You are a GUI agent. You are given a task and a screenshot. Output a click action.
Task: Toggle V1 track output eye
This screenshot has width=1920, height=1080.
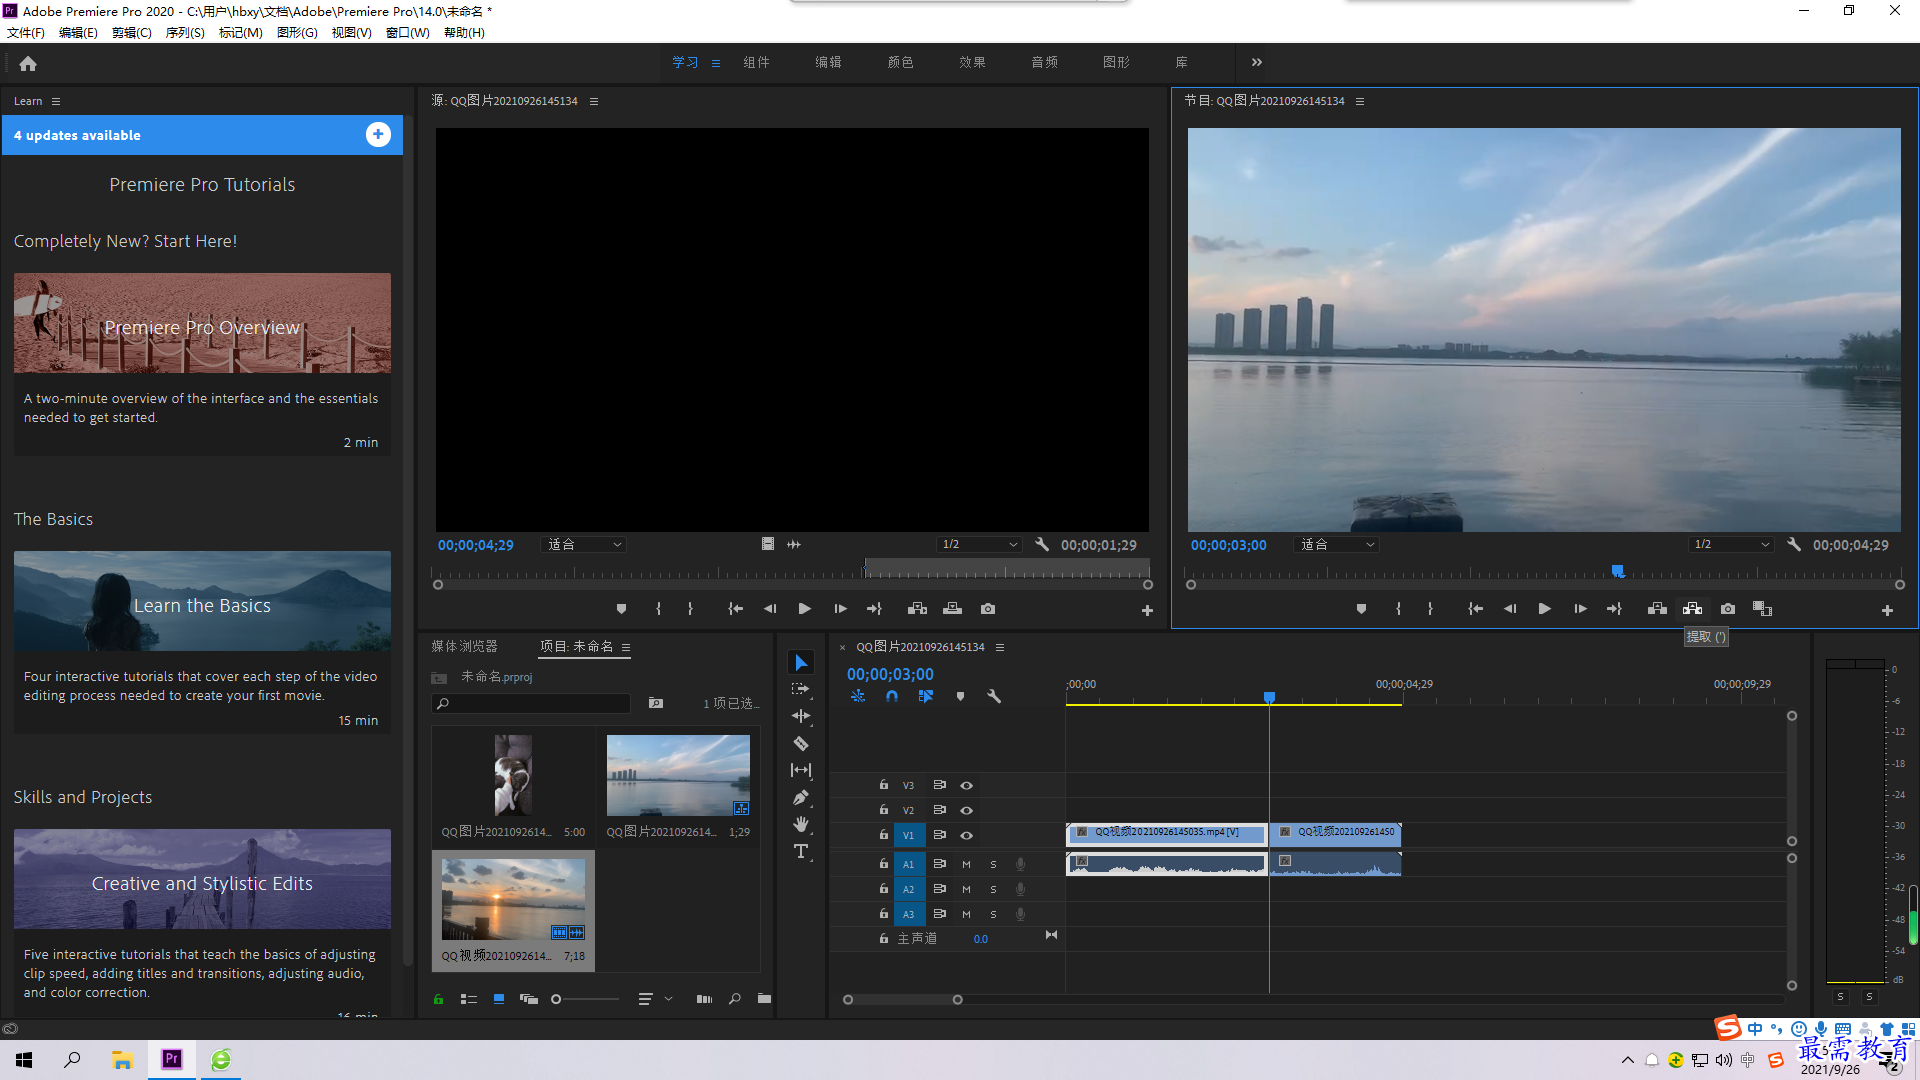point(967,835)
